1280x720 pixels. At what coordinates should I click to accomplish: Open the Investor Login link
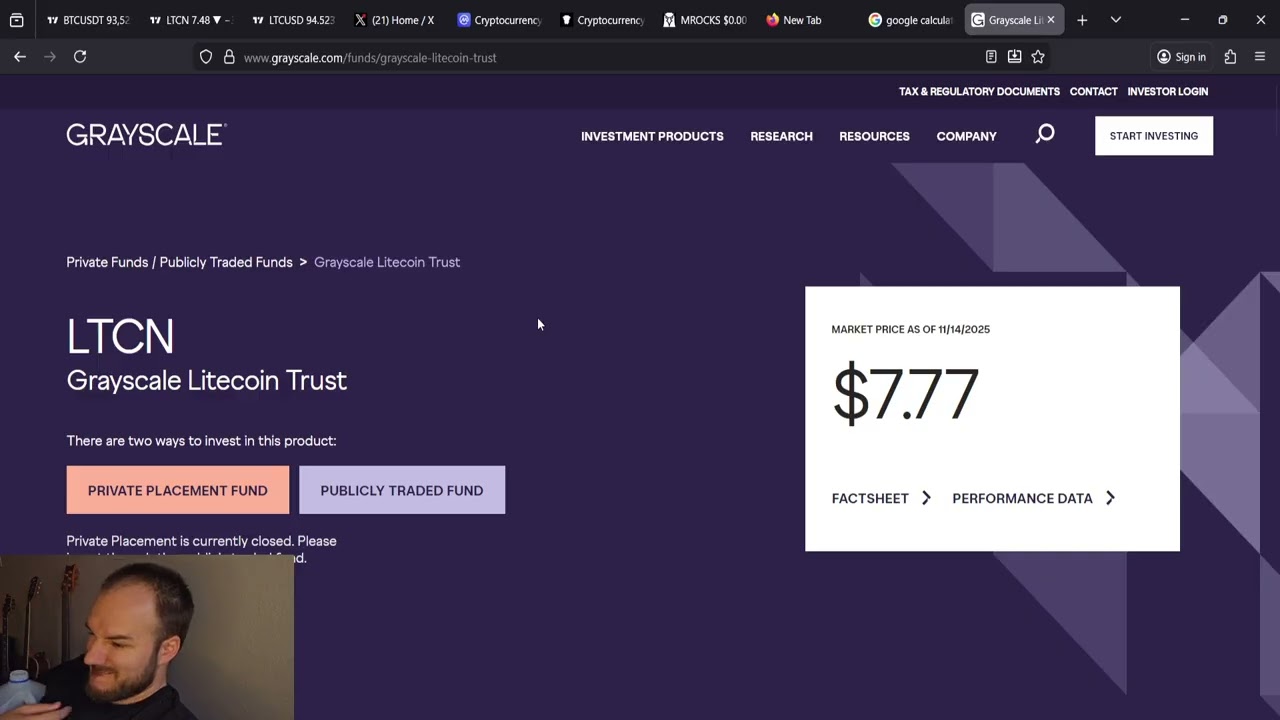[x=1168, y=91]
